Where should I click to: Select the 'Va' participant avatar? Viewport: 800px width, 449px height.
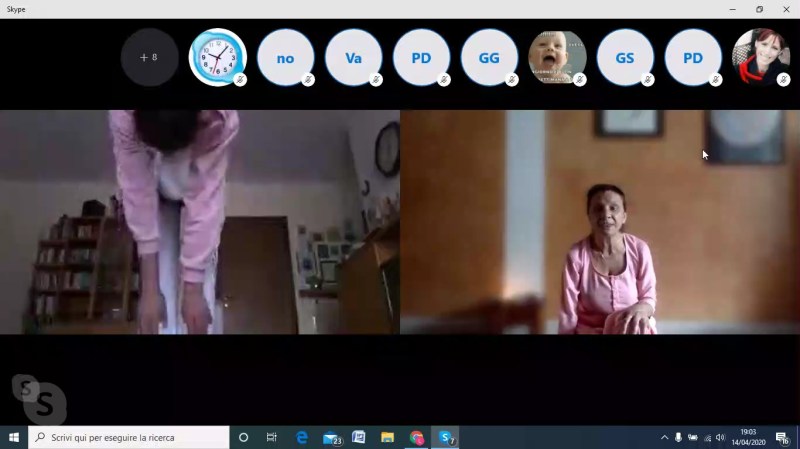pos(353,58)
